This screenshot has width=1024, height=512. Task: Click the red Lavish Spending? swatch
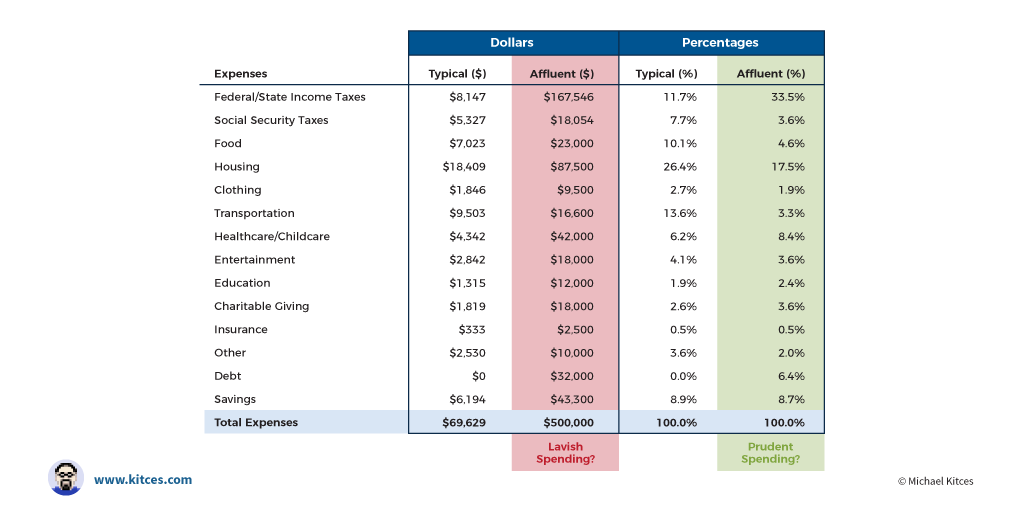pyautogui.click(x=565, y=453)
